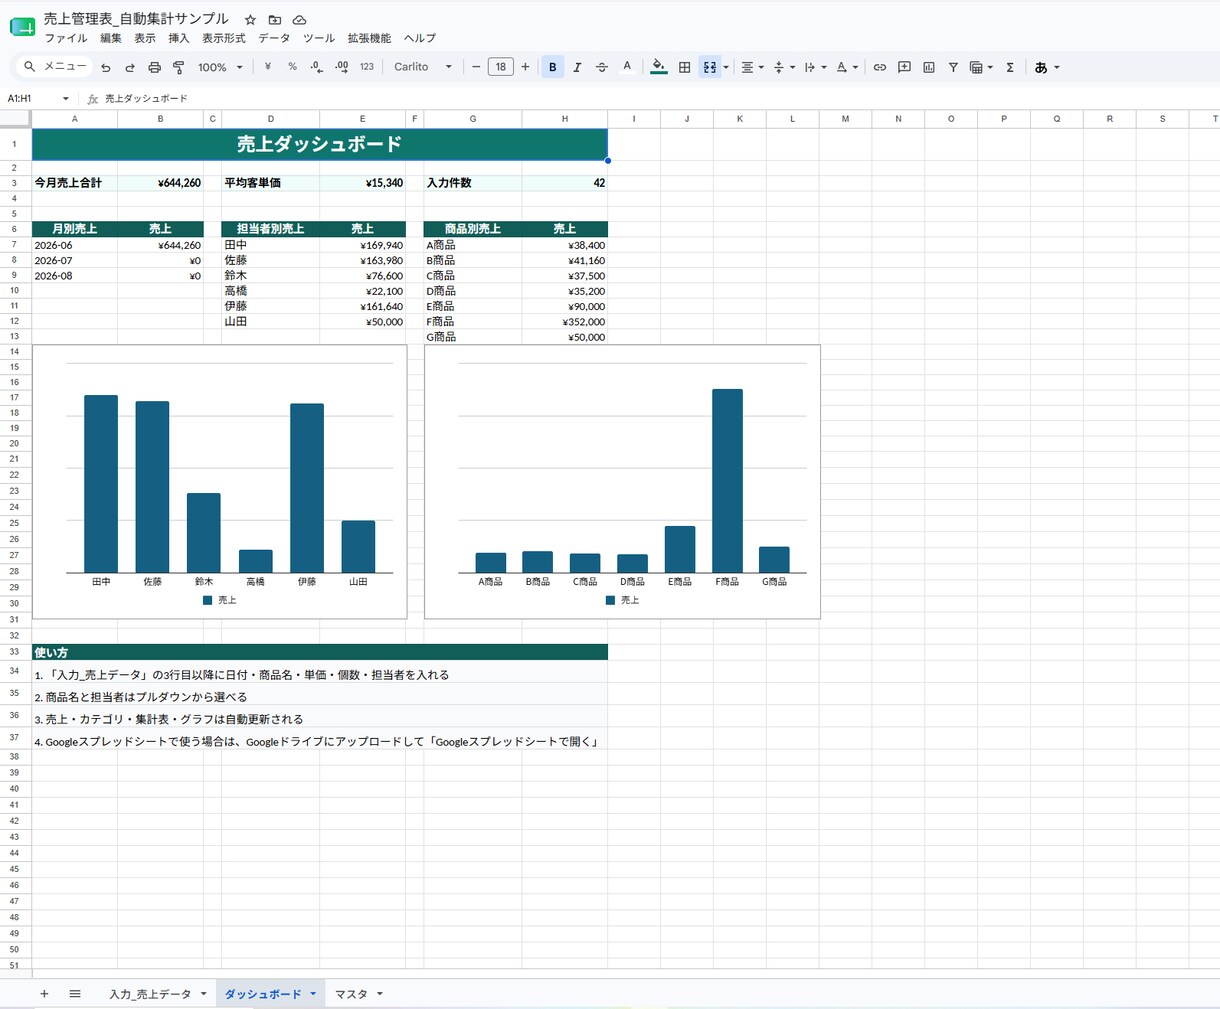Click the document title 売上管理表_自動集計サンプル
The image size is (1220, 1009).
[136, 19]
